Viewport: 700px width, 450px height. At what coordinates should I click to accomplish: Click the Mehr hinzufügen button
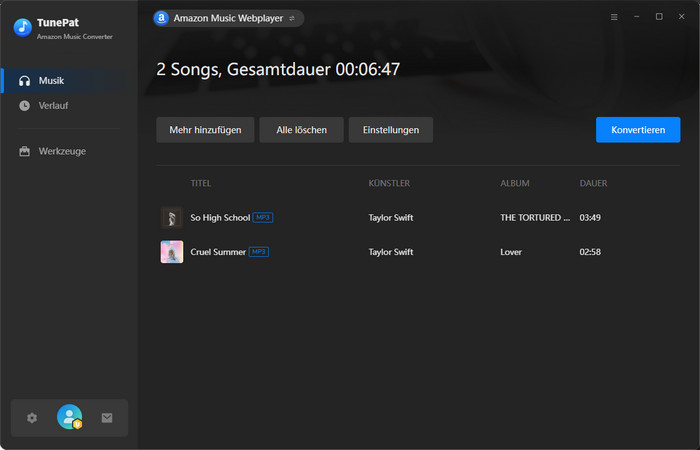(205, 130)
